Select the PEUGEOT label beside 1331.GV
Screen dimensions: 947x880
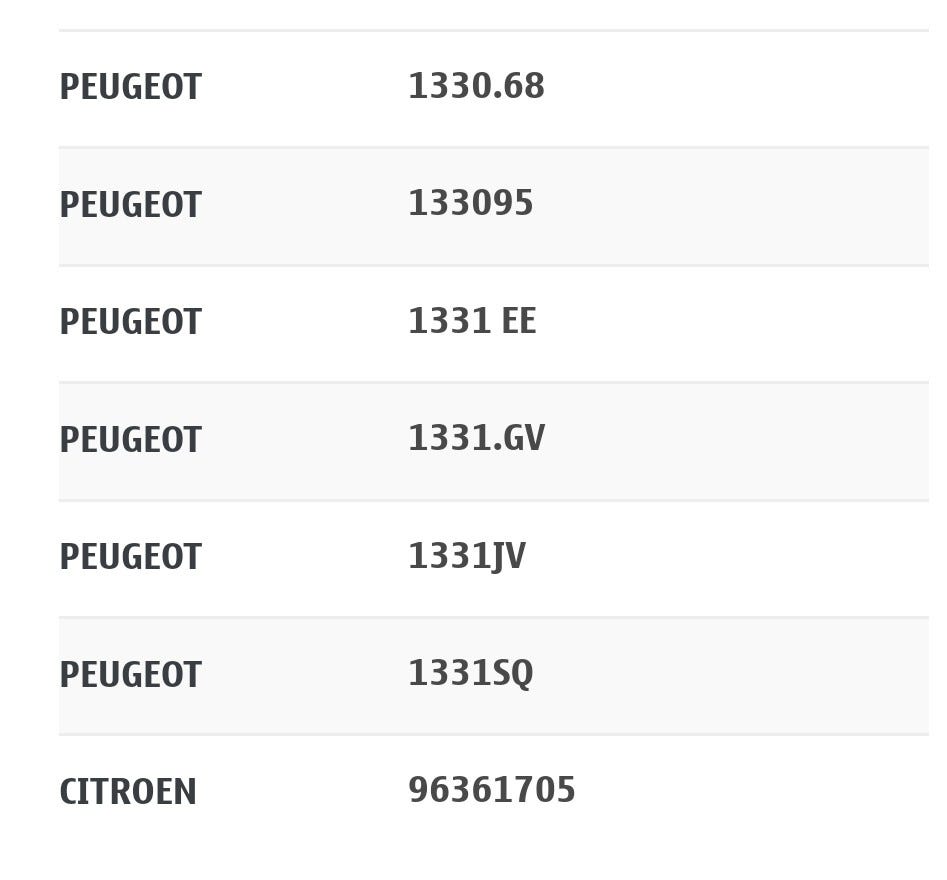click(130, 441)
